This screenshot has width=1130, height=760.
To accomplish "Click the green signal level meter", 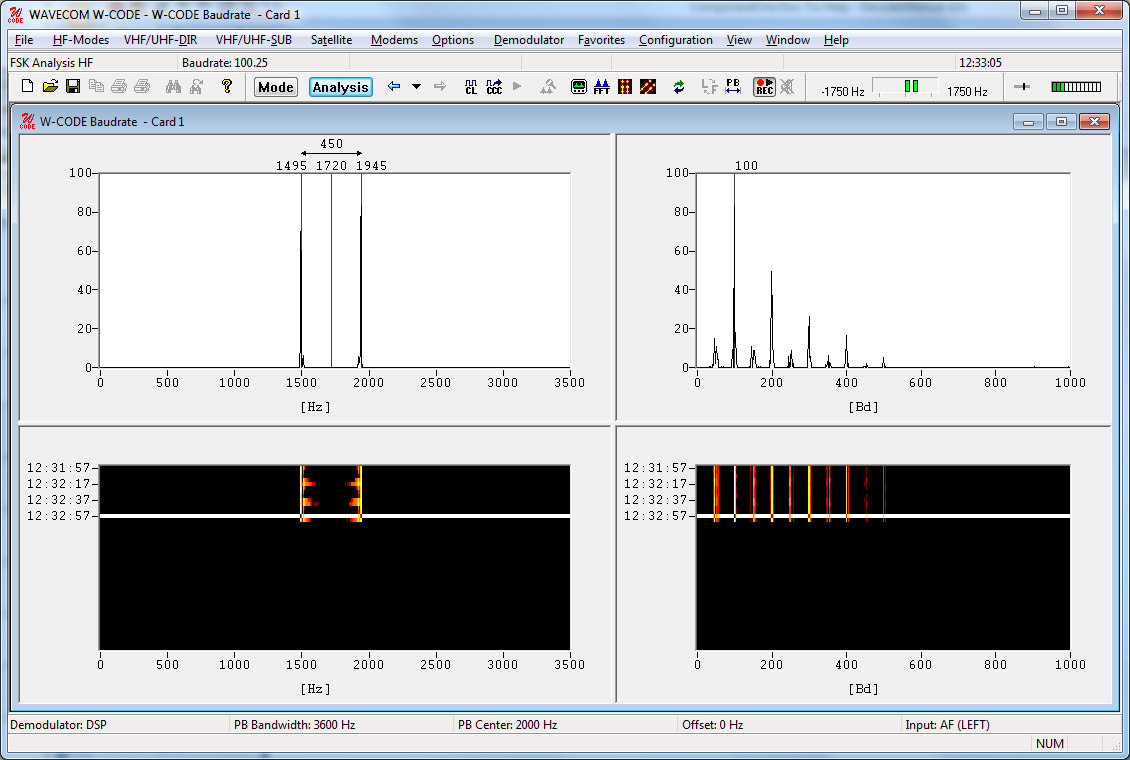I will 1076,86.
